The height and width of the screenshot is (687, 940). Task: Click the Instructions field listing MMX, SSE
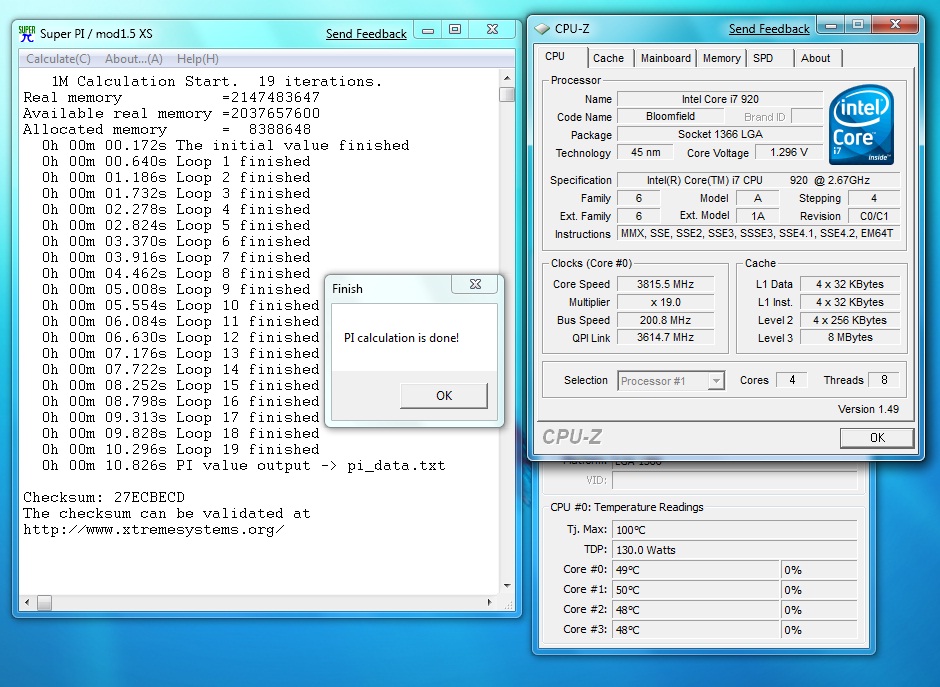click(758, 234)
